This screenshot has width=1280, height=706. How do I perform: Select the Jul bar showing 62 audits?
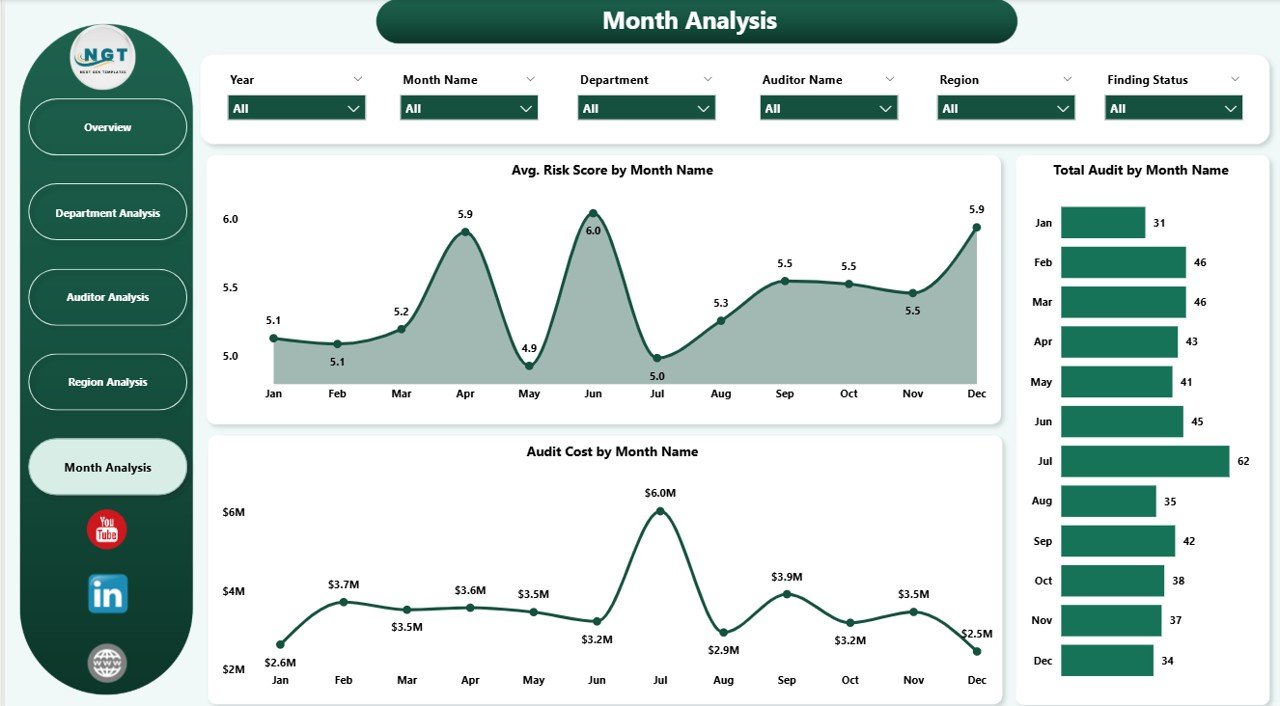(1145, 461)
